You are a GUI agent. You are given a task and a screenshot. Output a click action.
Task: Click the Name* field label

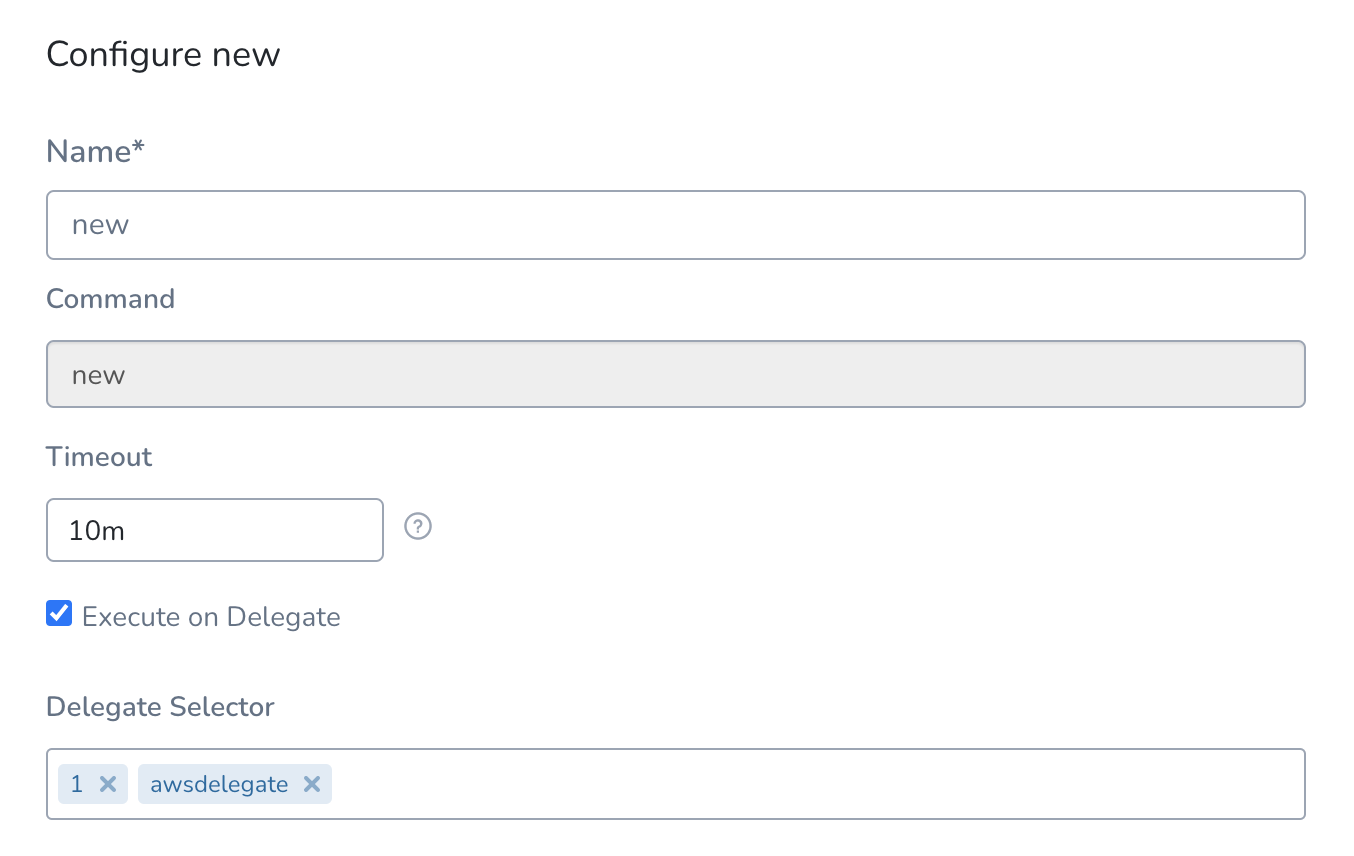[95, 151]
